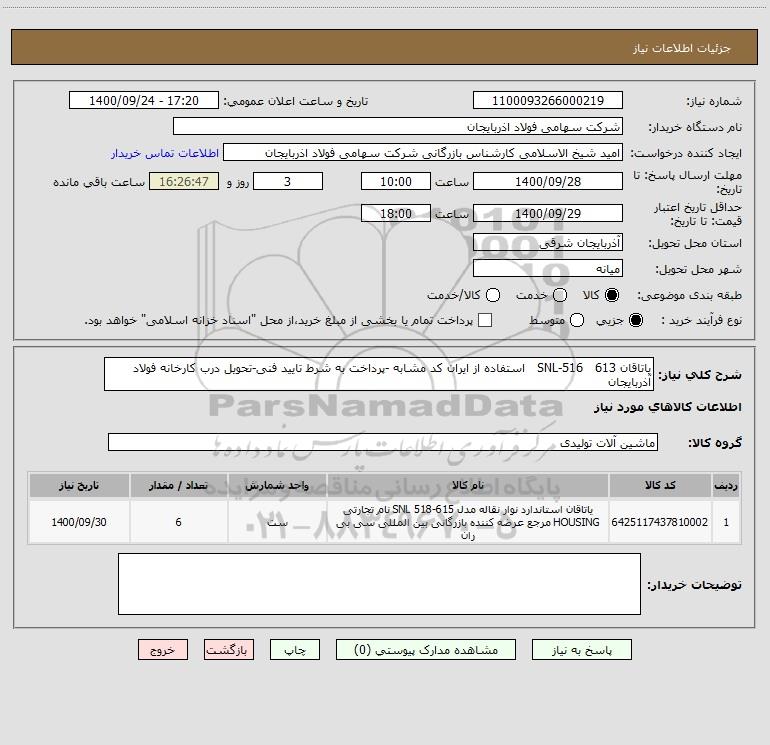Click the quantity cell showing 6
The height and width of the screenshot is (745, 770).
178,522
